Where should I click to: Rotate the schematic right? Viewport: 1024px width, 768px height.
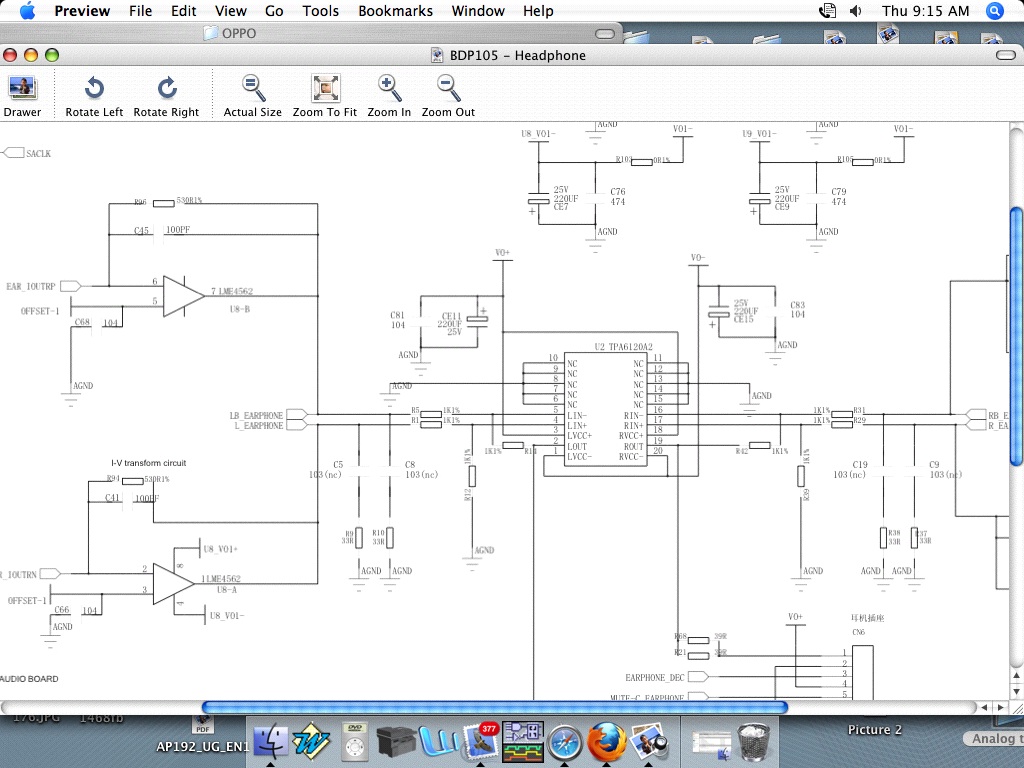click(166, 96)
